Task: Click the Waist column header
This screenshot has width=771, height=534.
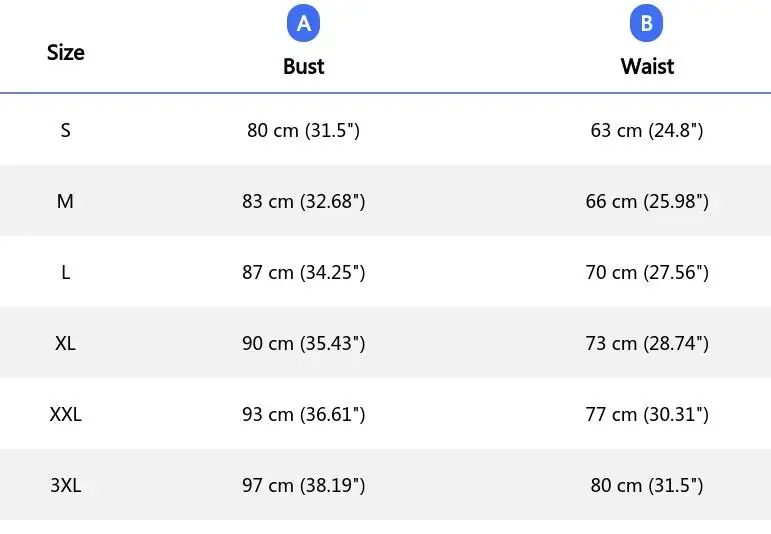Action: pyautogui.click(x=647, y=66)
